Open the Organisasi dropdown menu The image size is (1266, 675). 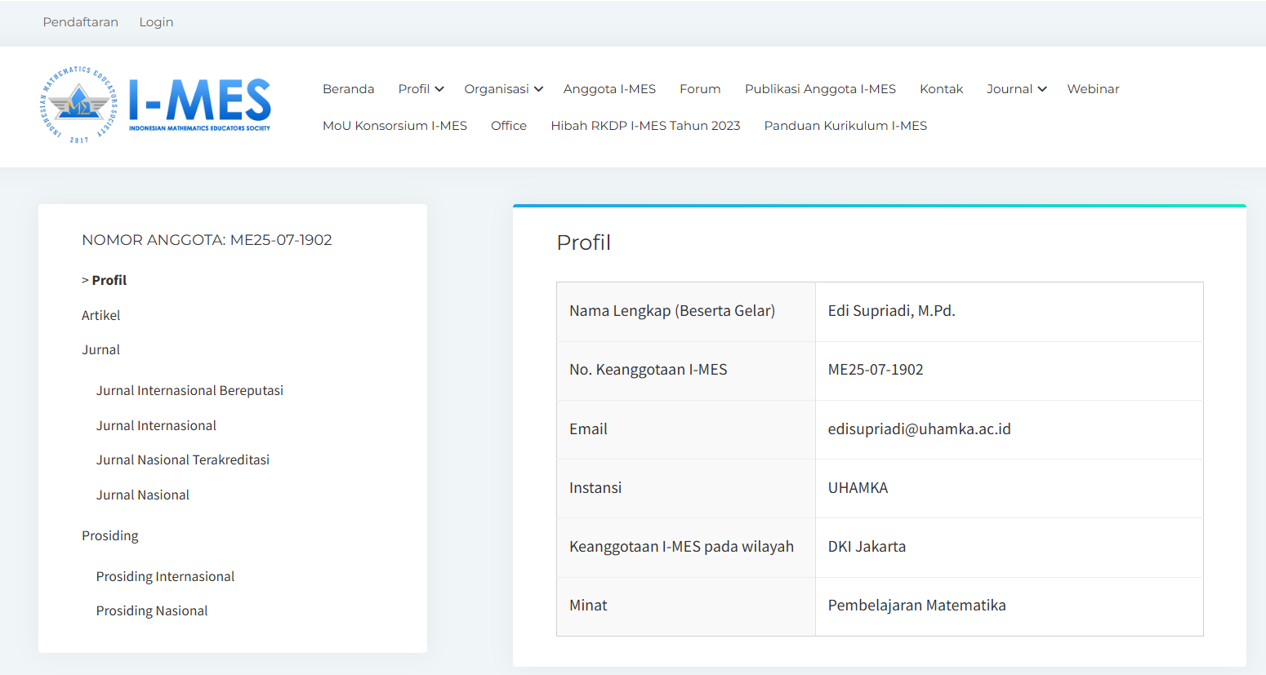pyautogui.click(x=503, y=89)
